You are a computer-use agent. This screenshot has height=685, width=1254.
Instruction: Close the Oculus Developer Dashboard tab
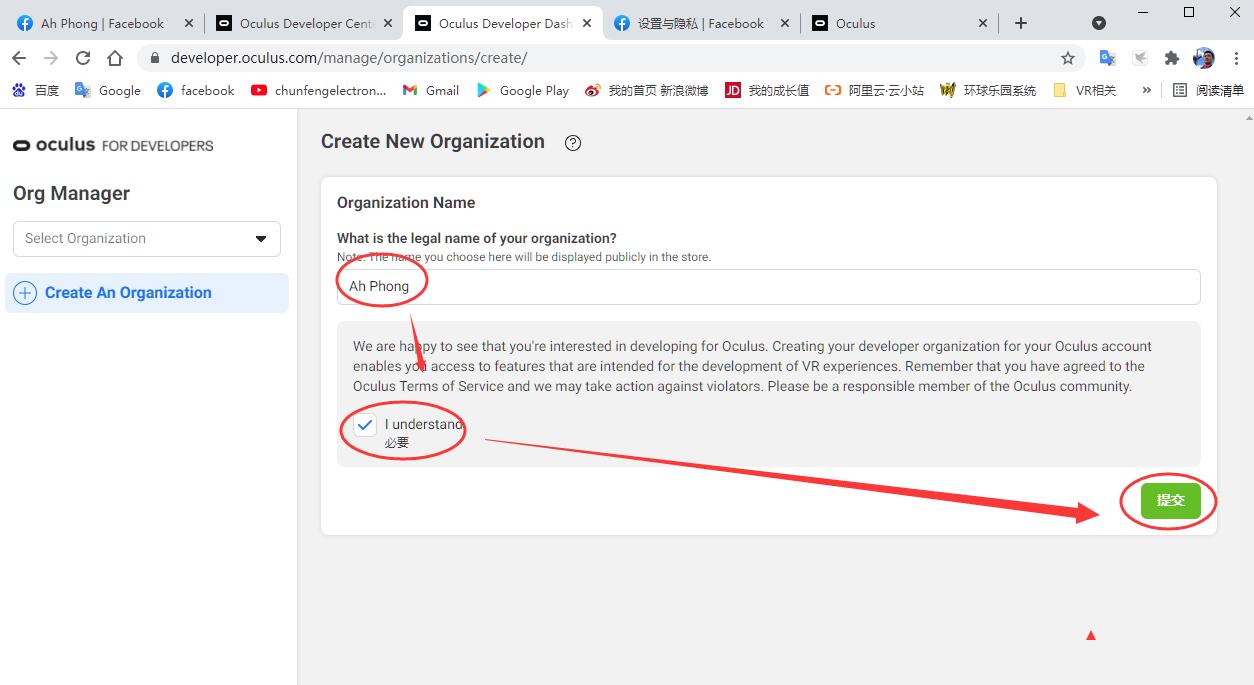[x=586, y=23]
